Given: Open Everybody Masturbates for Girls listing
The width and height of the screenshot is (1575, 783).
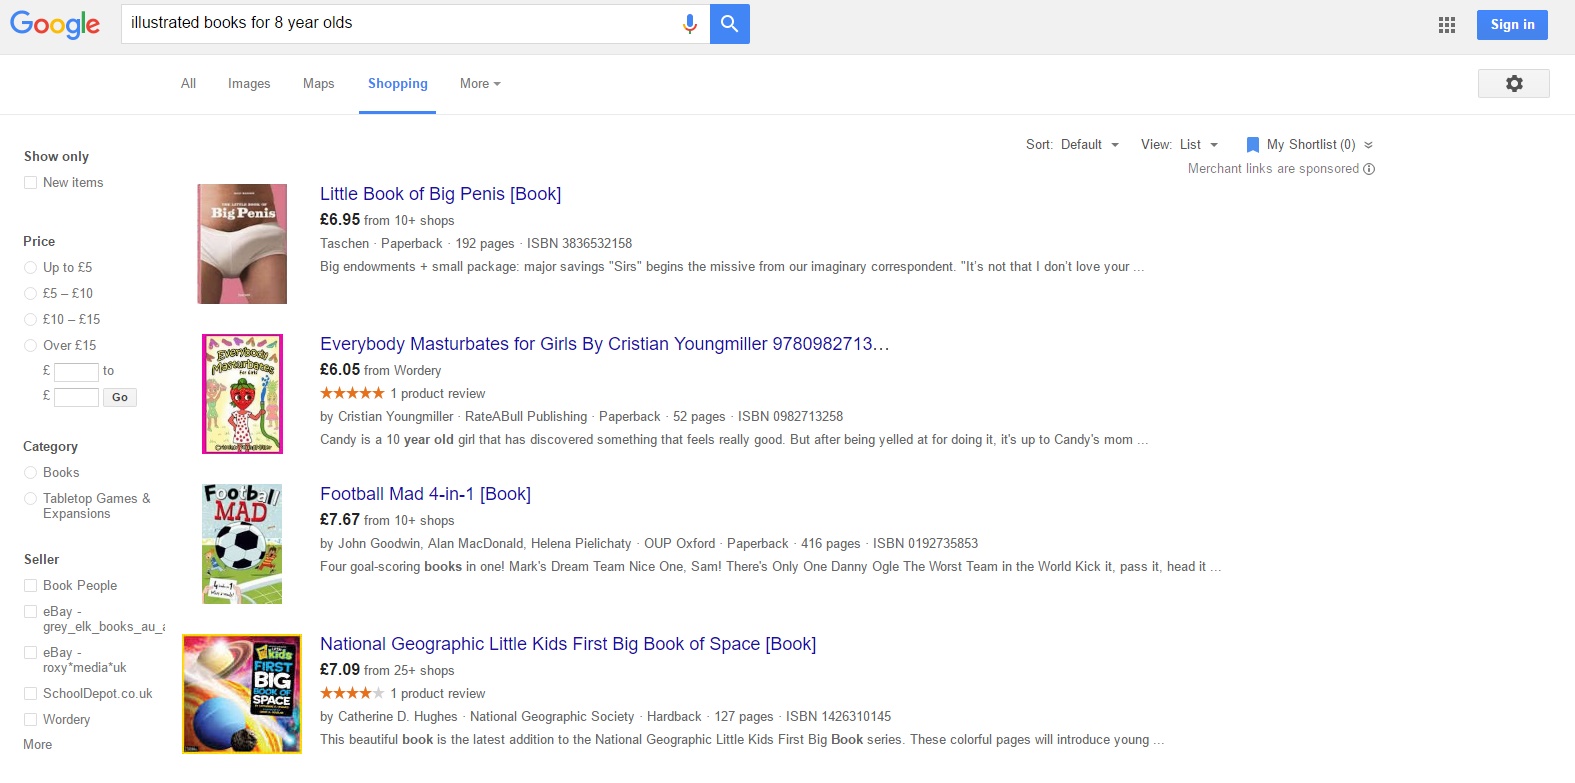Looking at the screenshot, I should (604, 344).
